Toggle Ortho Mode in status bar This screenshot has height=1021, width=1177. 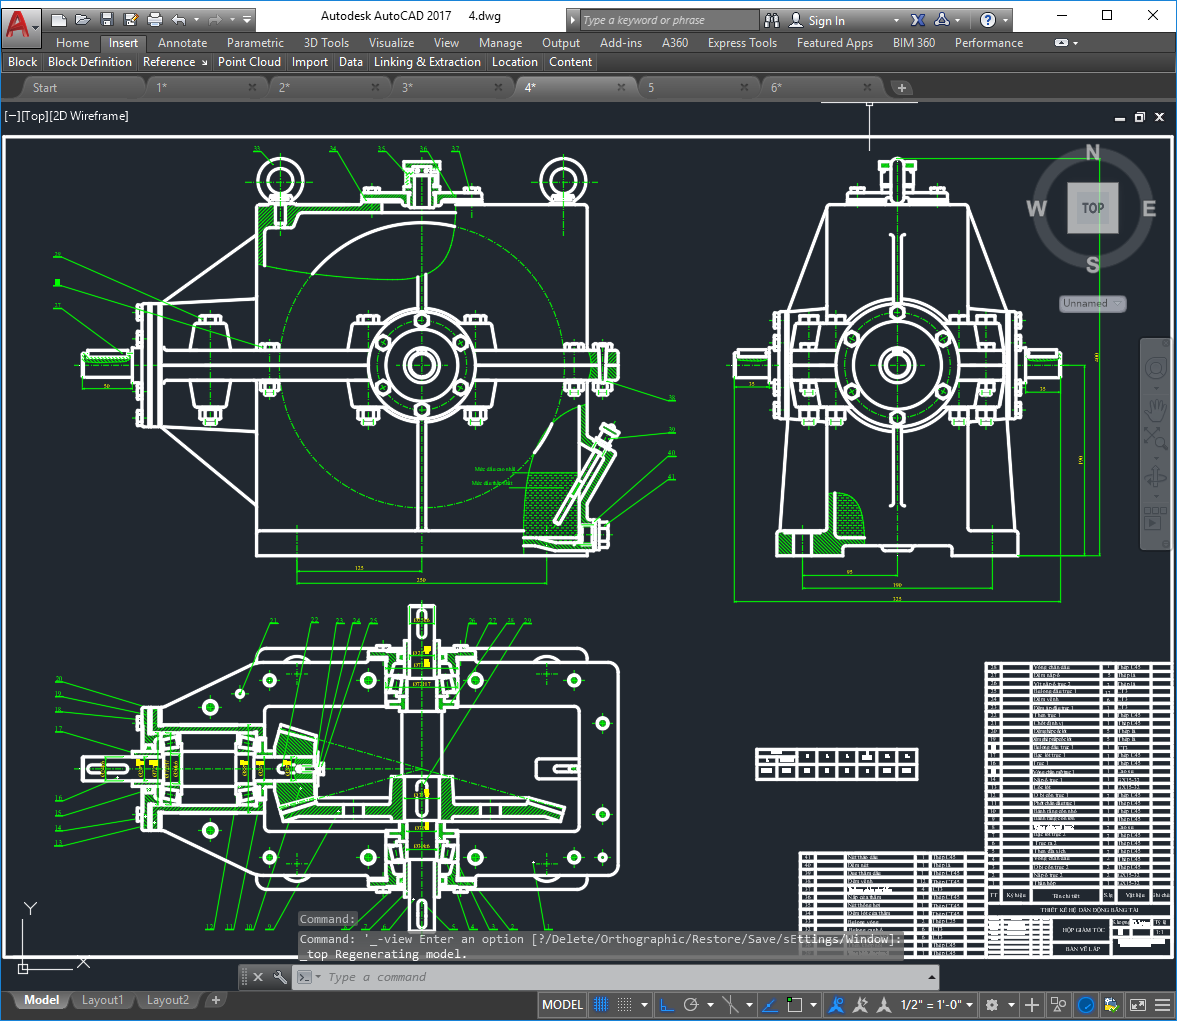[666, 1005]
